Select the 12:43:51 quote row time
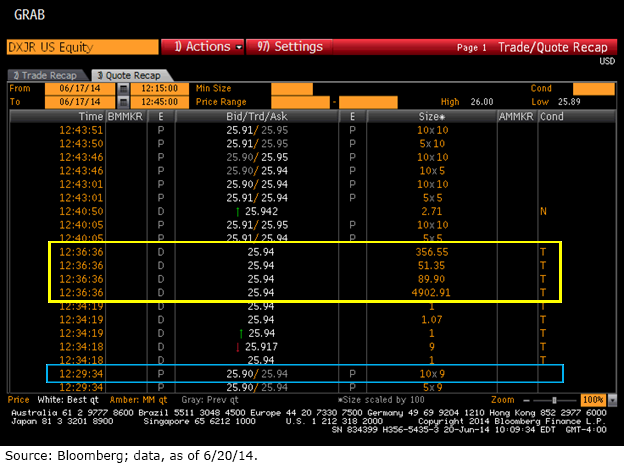 tap(81, 130)
